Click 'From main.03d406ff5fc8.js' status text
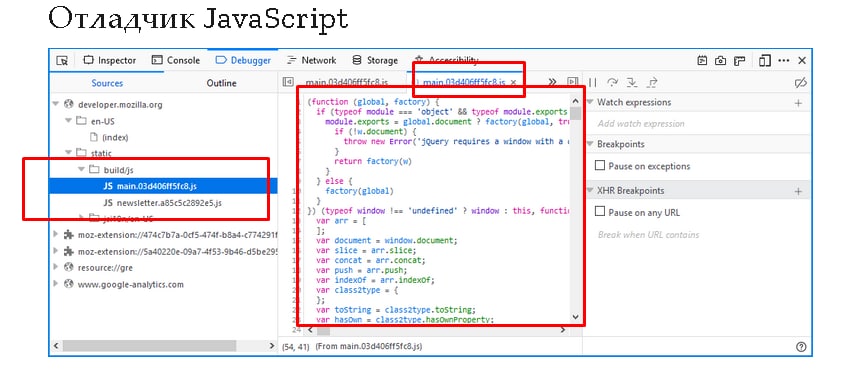The height and width of the screenshot is (375, 847). [x=369, y=346]
